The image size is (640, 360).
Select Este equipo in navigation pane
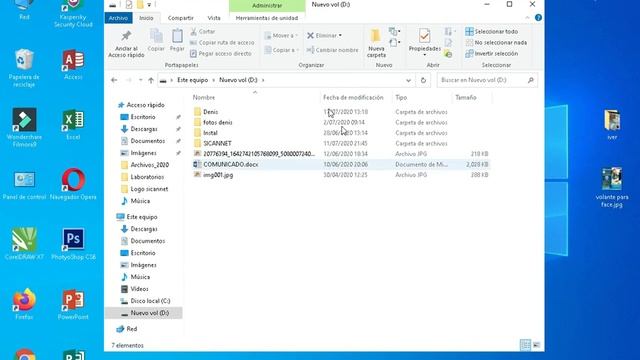141,217
